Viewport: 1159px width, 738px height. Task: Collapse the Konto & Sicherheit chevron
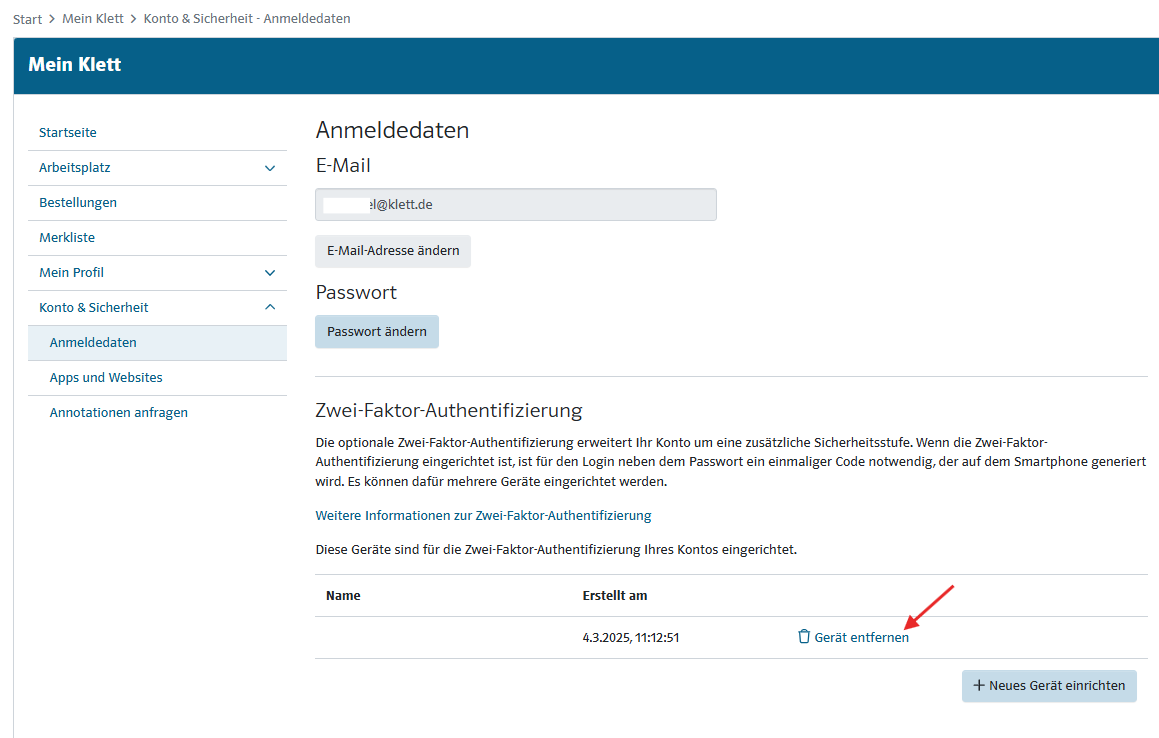pos(270,307)
